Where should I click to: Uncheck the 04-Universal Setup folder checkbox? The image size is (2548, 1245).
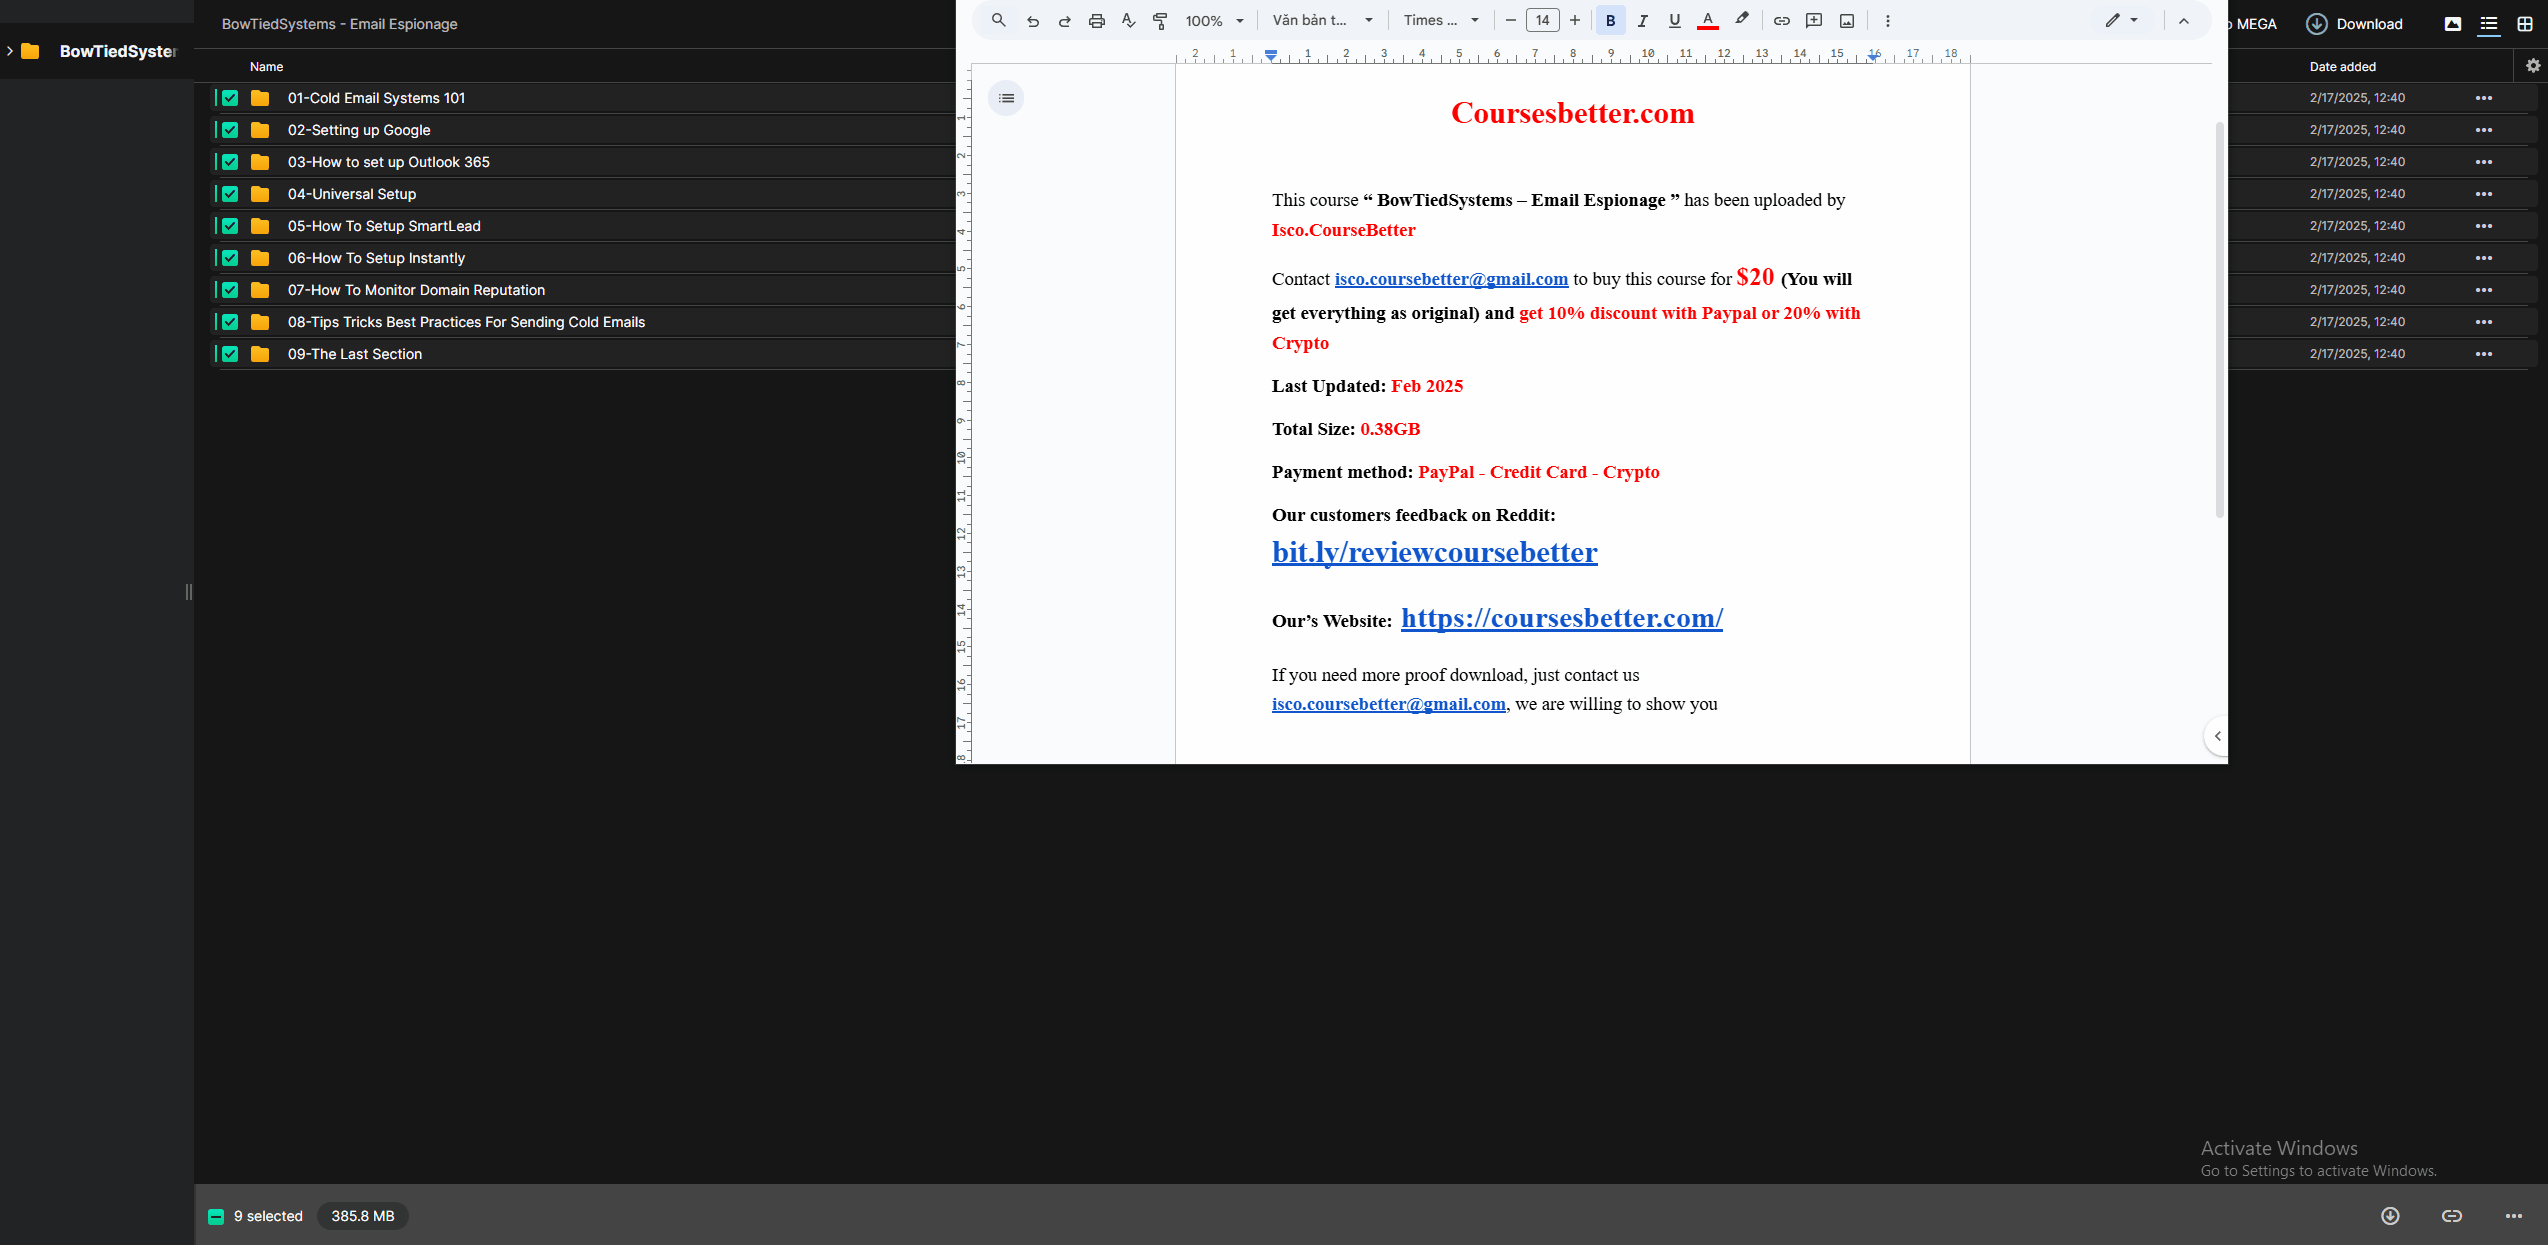[230, 194]
